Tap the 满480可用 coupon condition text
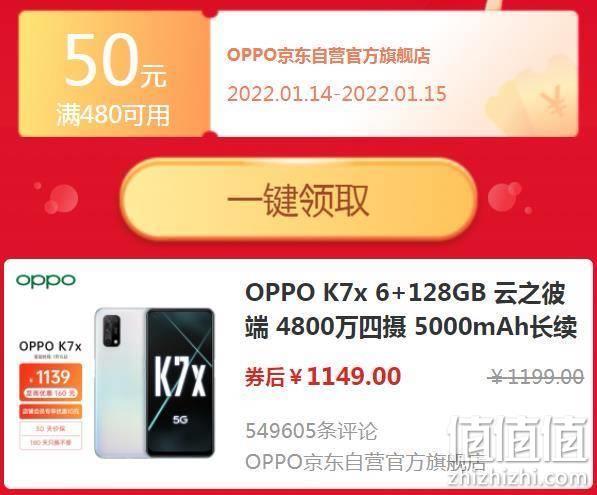597x495 pixels. click(x=113, y=115)
